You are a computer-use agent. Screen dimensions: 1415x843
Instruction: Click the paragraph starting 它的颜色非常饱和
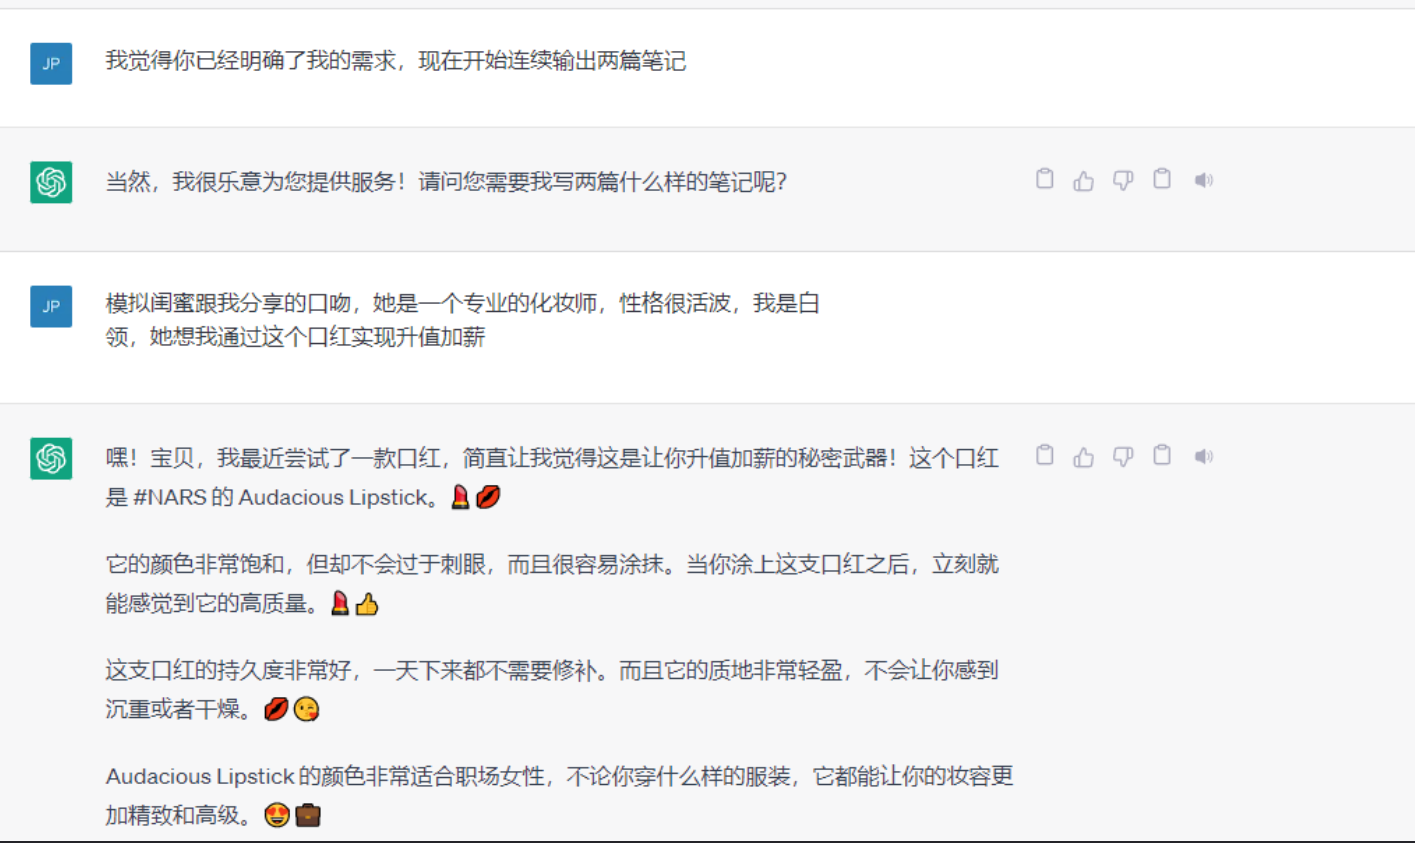click(x=552, y=584)
